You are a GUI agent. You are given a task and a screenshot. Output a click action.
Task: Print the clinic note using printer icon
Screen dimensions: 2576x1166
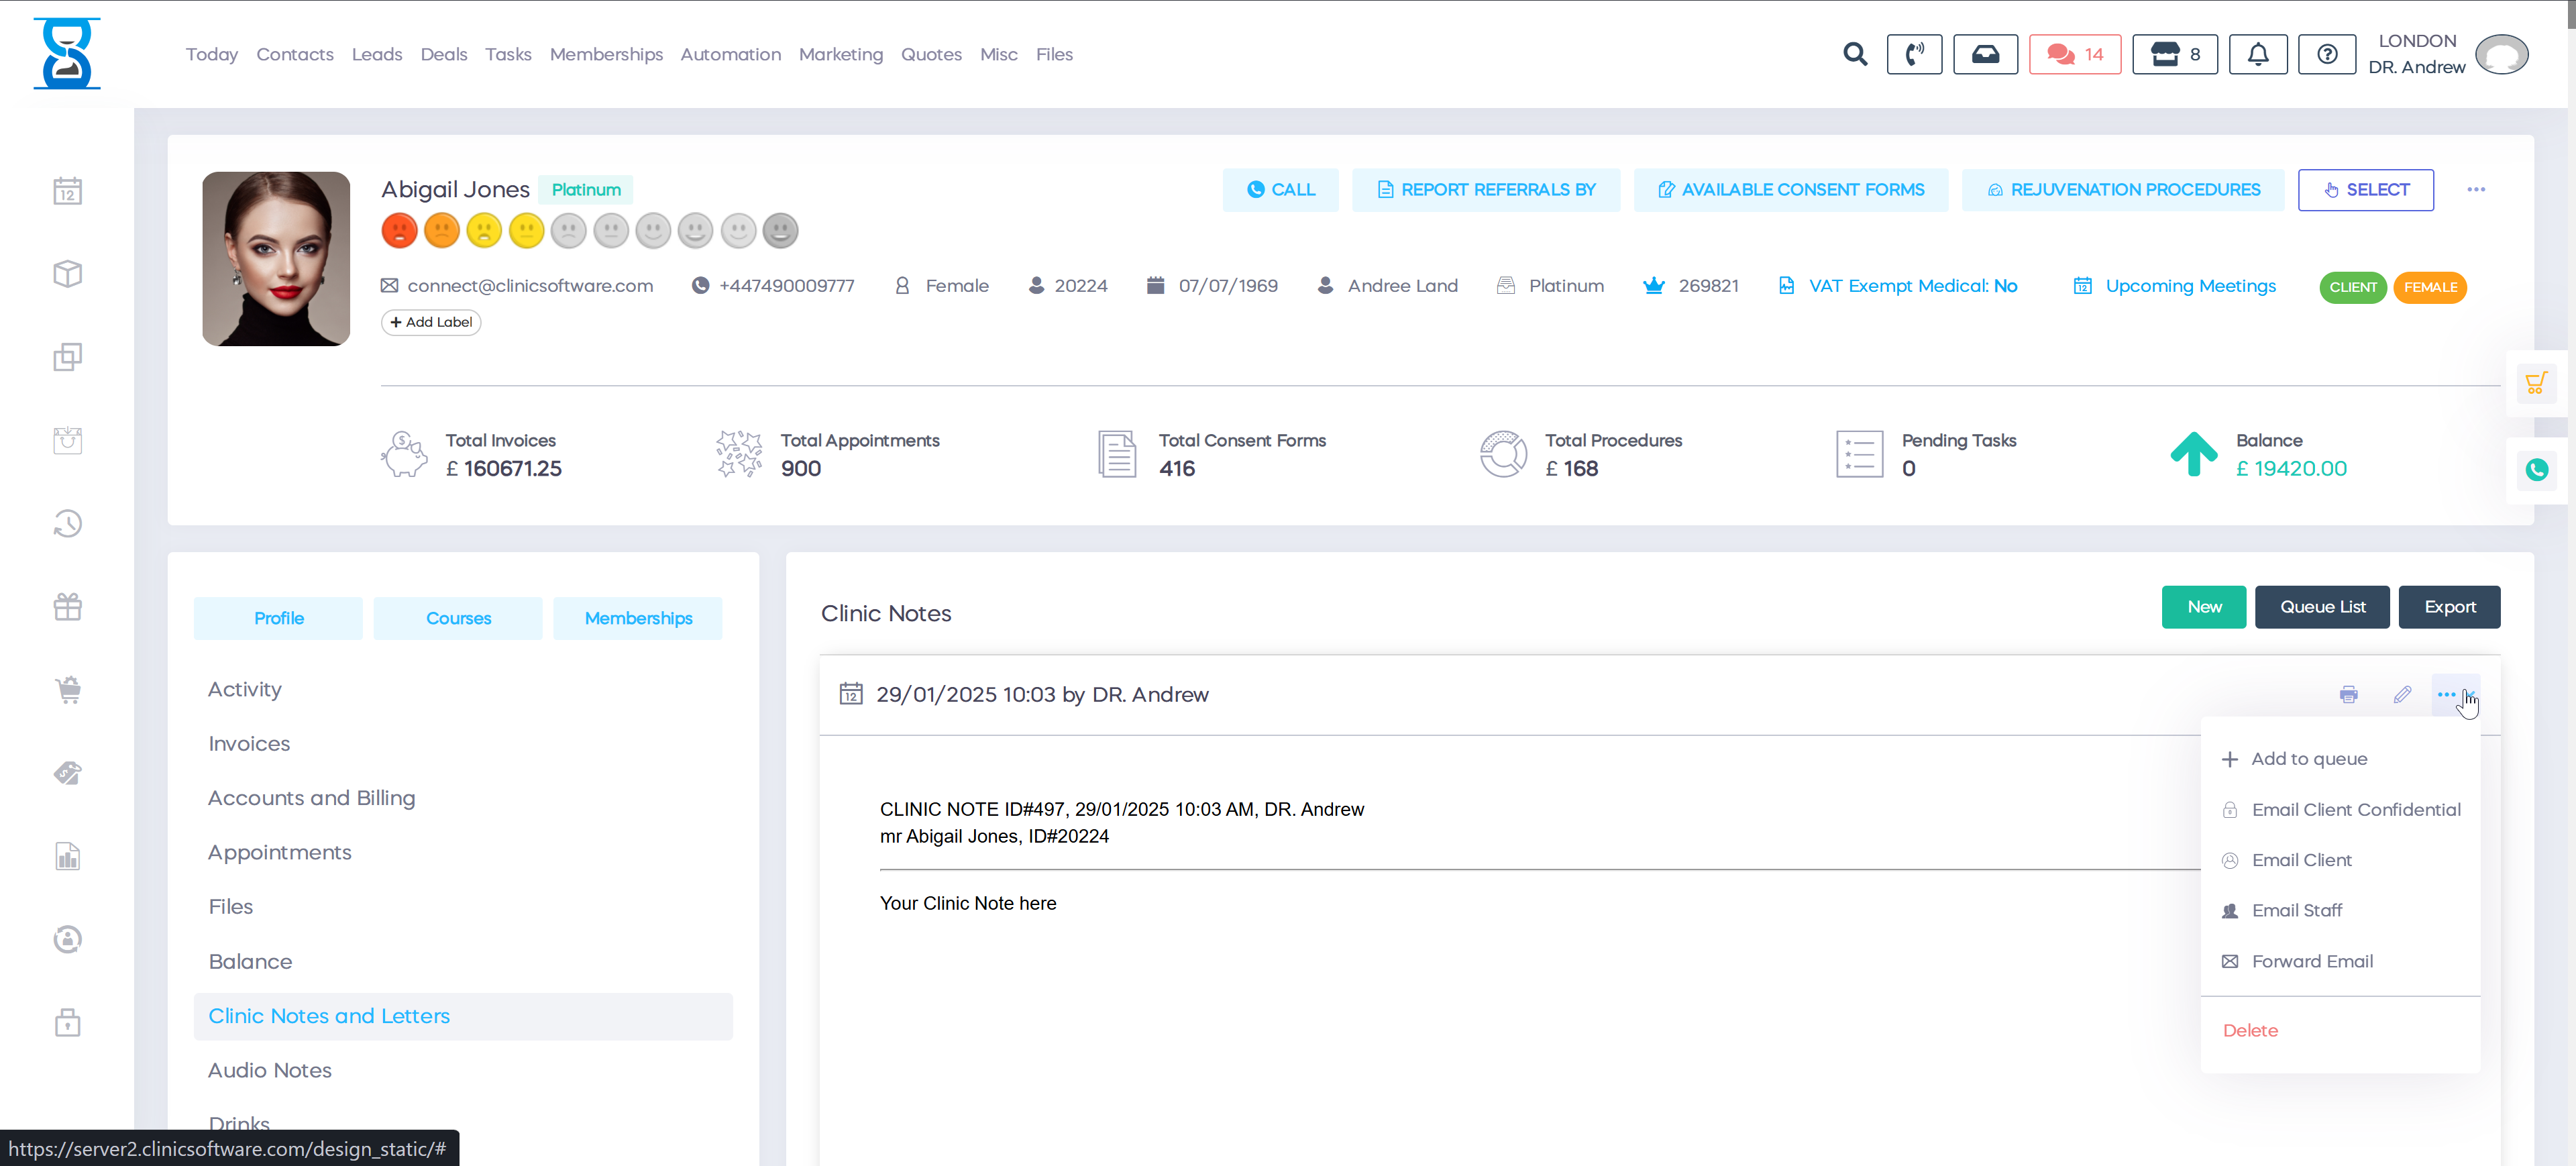(x=2349, y=694)
